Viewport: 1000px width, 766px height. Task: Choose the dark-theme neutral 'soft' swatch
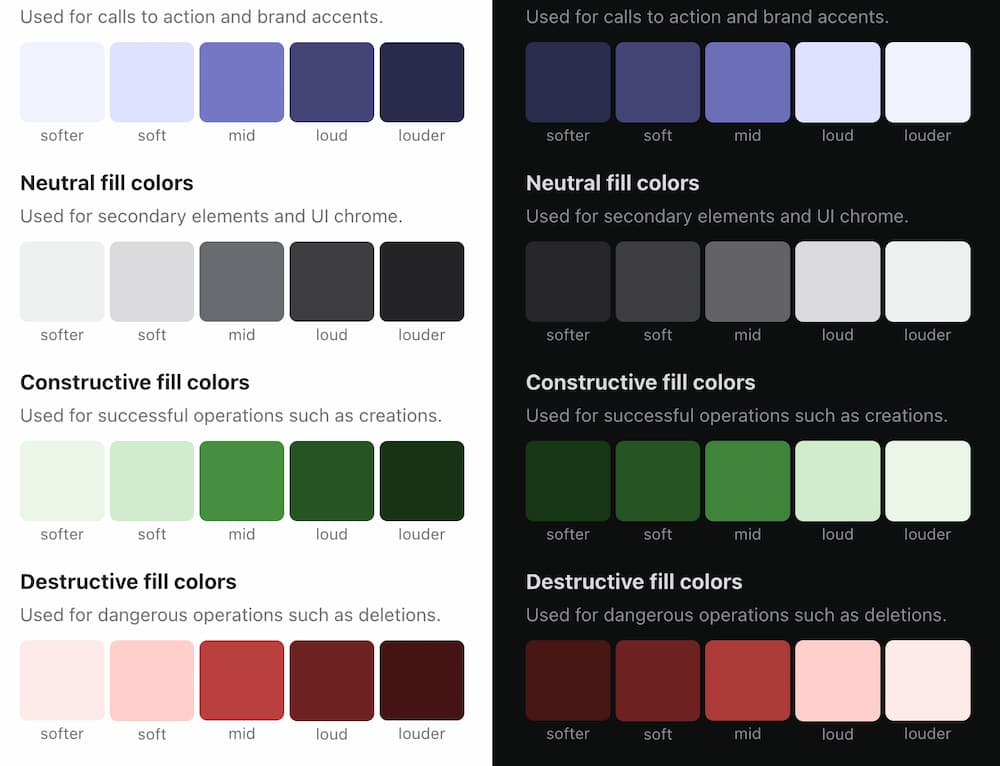tap(658, 281)
